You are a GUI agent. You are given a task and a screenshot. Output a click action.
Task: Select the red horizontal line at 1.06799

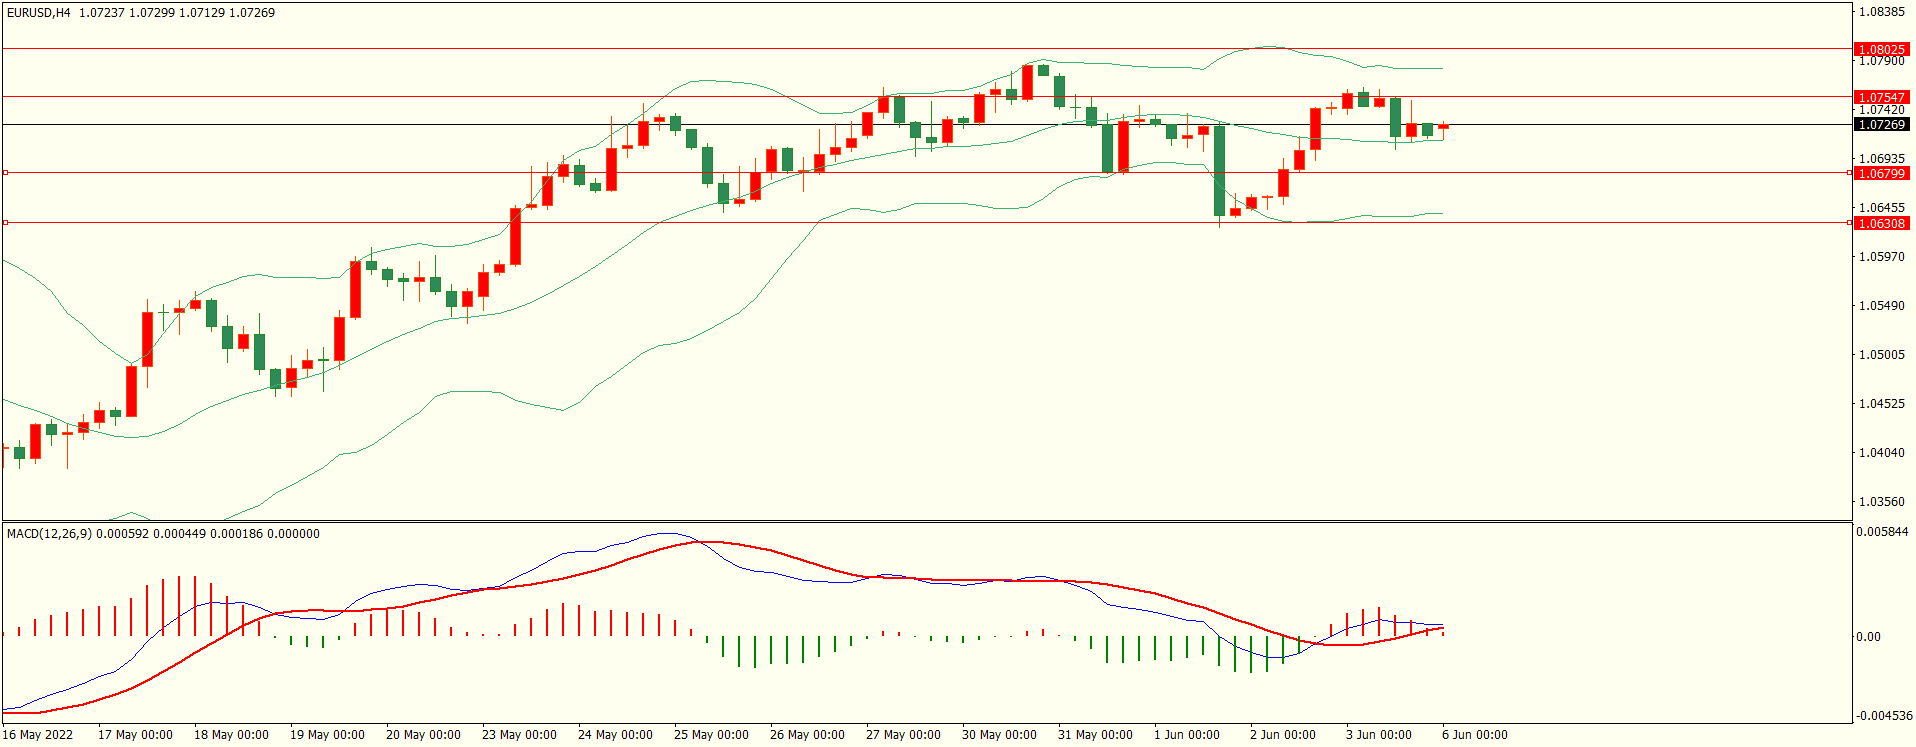coord(926,172)
